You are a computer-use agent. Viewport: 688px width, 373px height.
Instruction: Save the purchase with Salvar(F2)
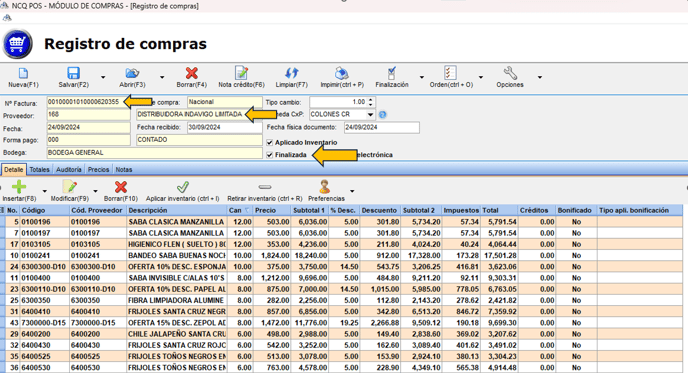point(73,78)
